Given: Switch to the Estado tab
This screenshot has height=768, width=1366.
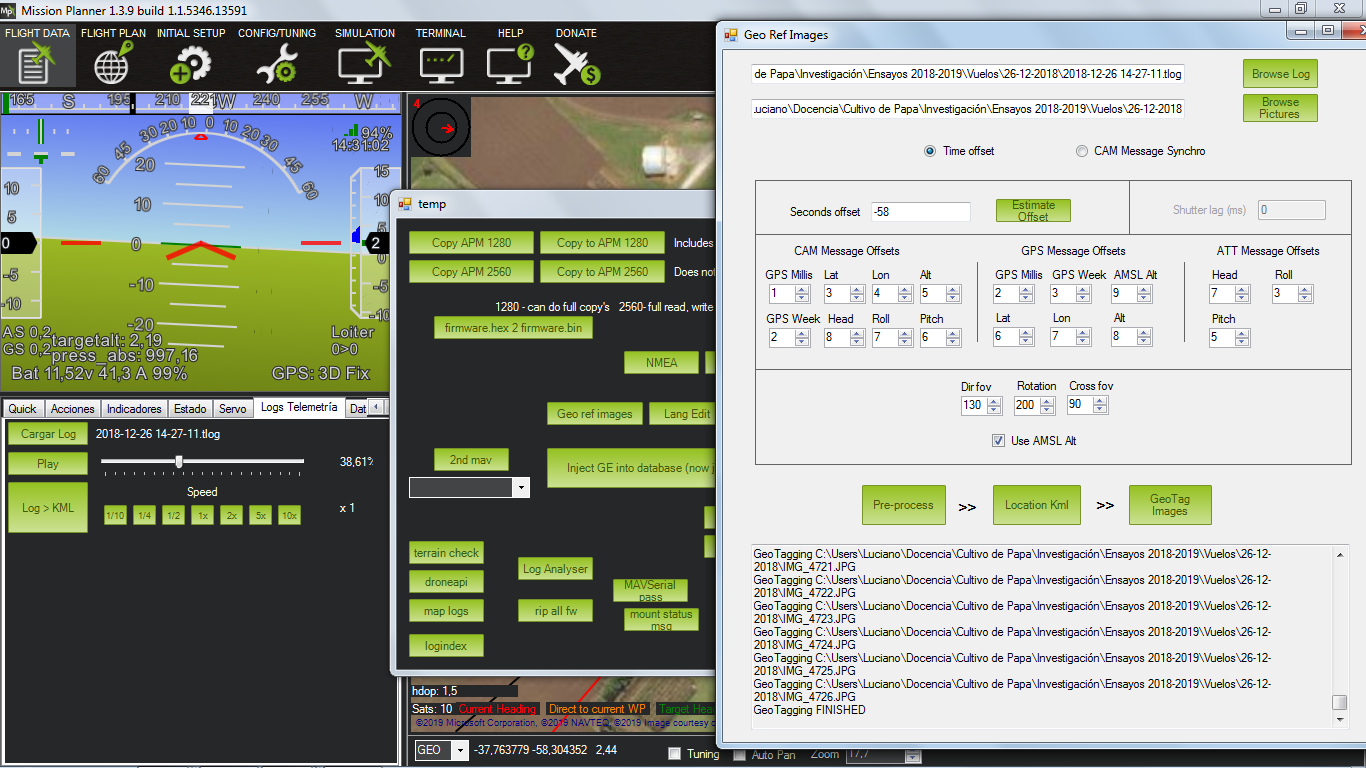Looking at the screenshot, I should click(190, 408).
